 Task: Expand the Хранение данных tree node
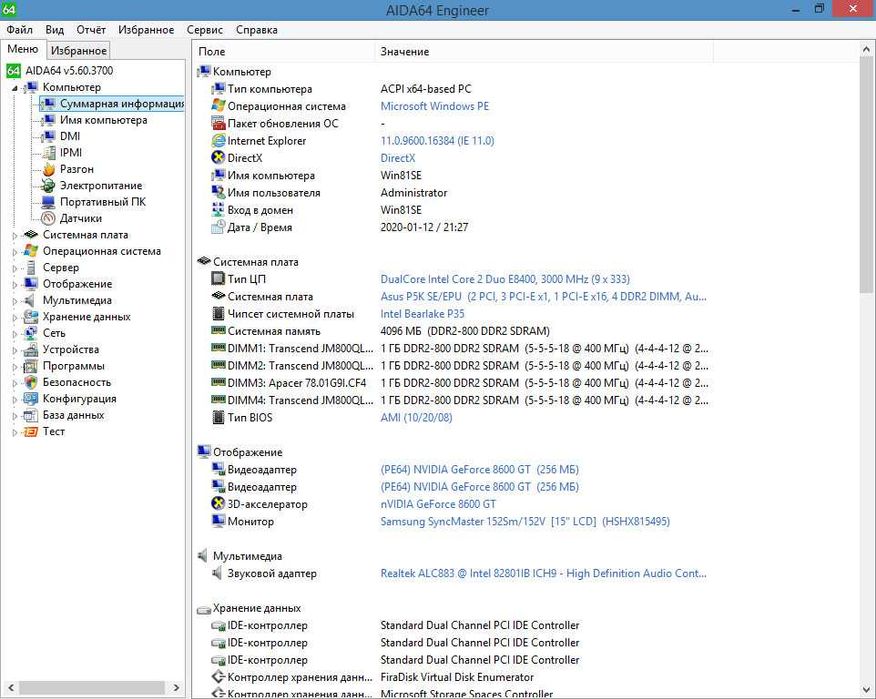click(x=15, y=317)
